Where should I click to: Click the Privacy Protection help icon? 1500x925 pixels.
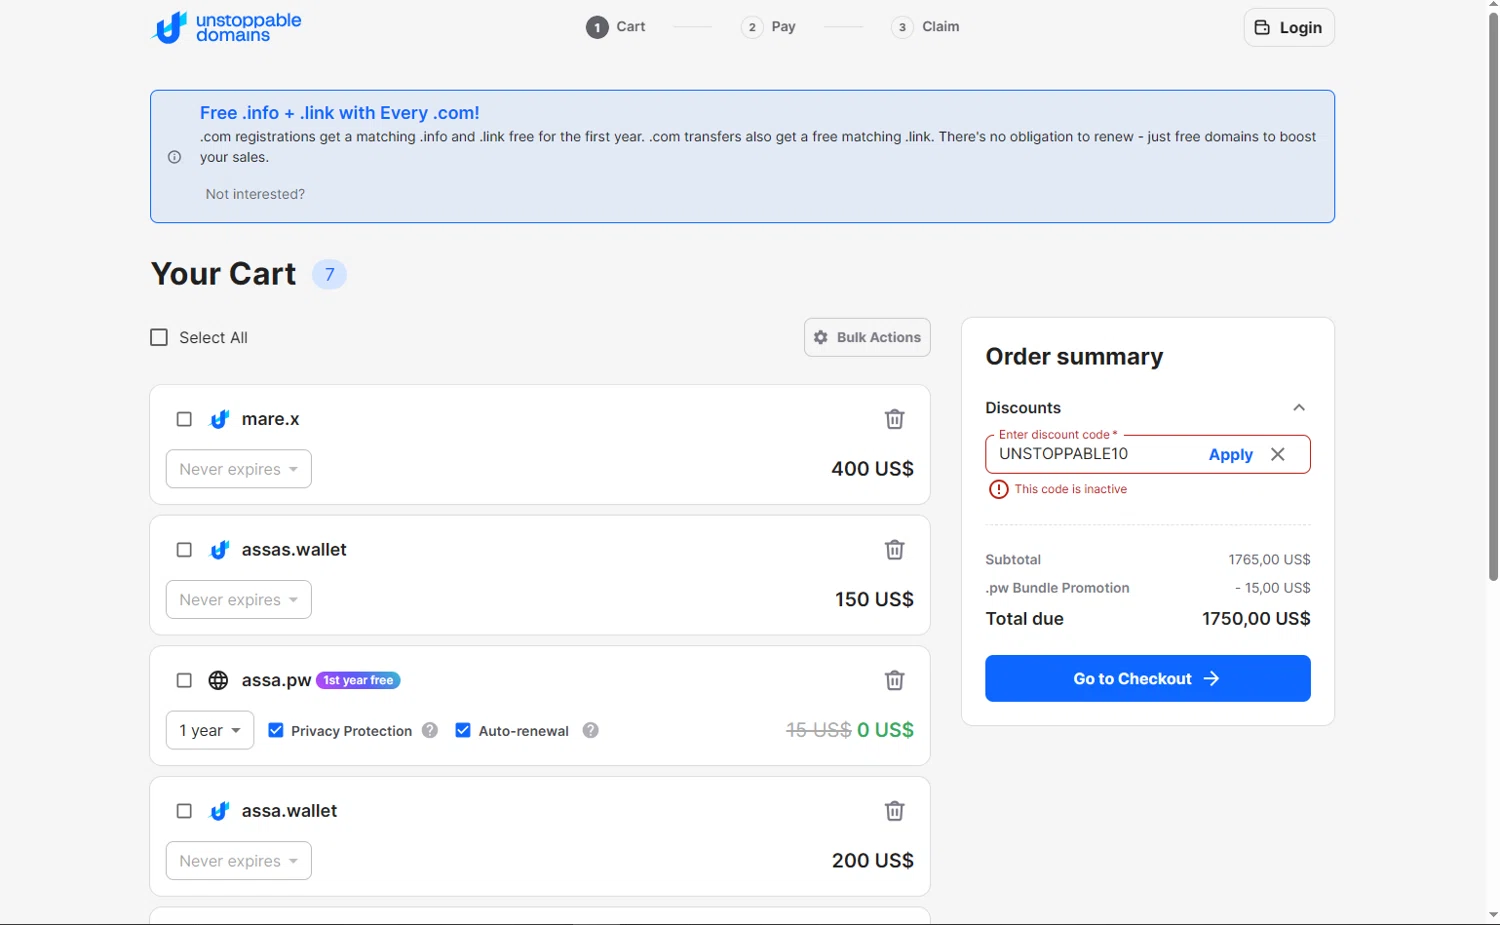(430, 731)
